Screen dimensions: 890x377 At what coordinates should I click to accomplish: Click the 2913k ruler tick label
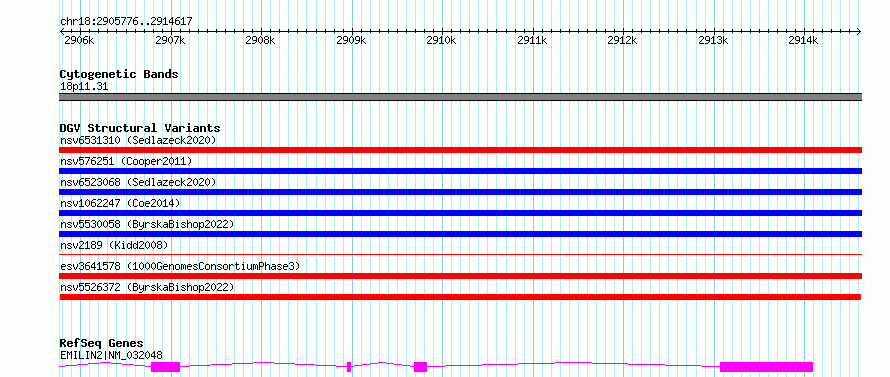[713, 41]
